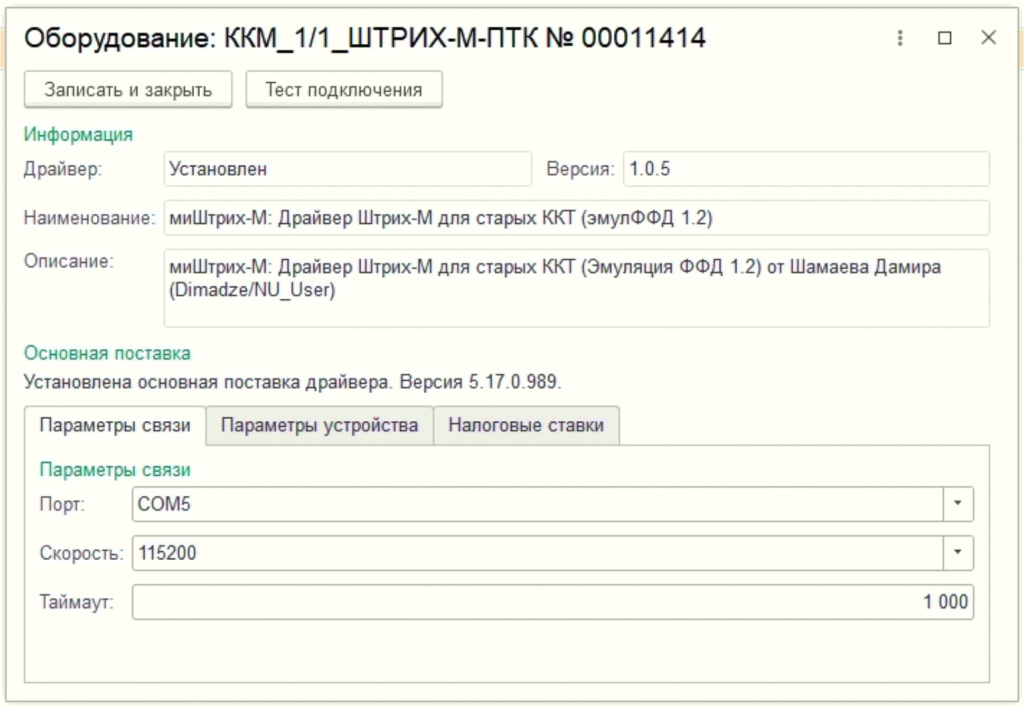This screenshot has height=707, width=1024.
Task: Click the Основная поставка section header
Action: (x=107, y=353)
